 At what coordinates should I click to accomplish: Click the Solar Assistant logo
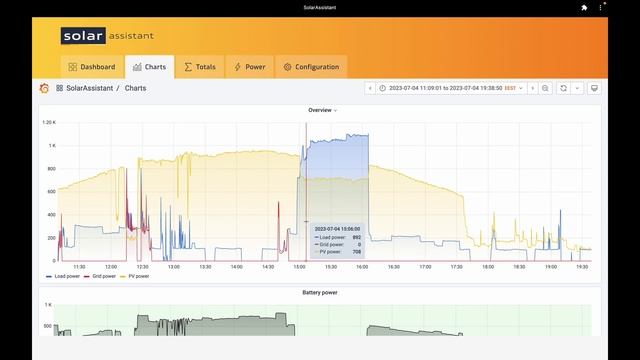(107, 36)
